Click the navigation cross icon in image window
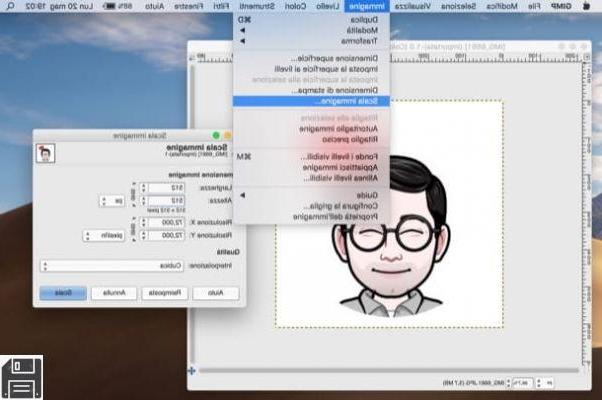Image resolution: width=602 pixels, height=400 pixels. (x=192, y=370)
